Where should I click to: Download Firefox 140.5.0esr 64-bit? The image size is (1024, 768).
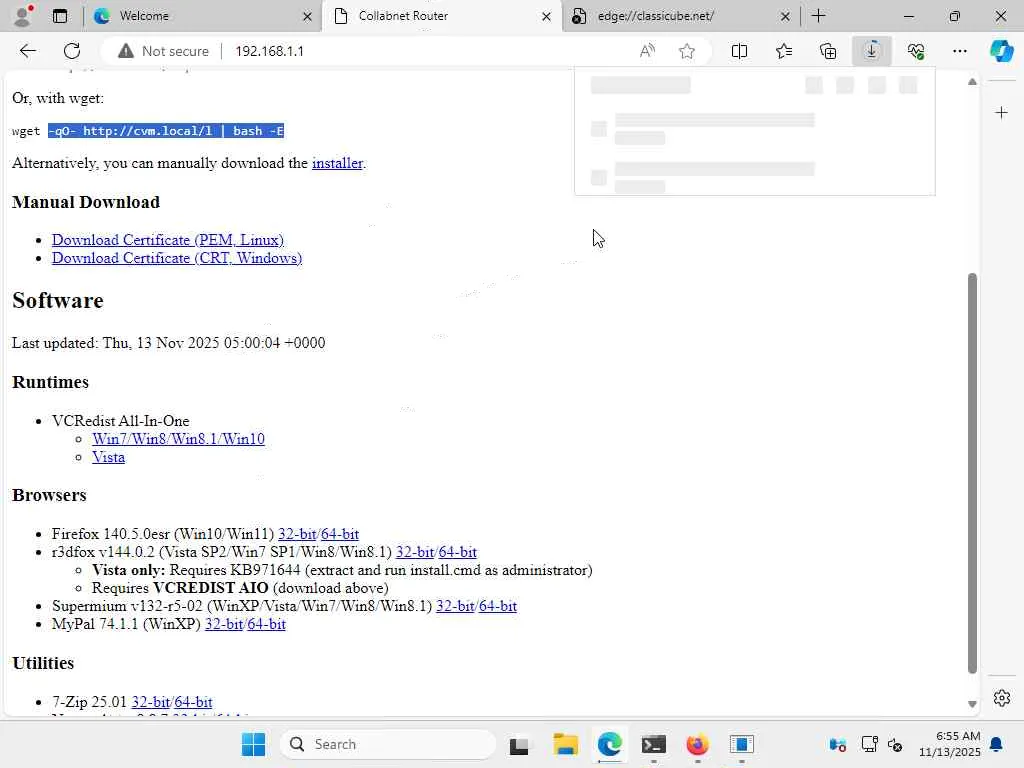point(340,534)
